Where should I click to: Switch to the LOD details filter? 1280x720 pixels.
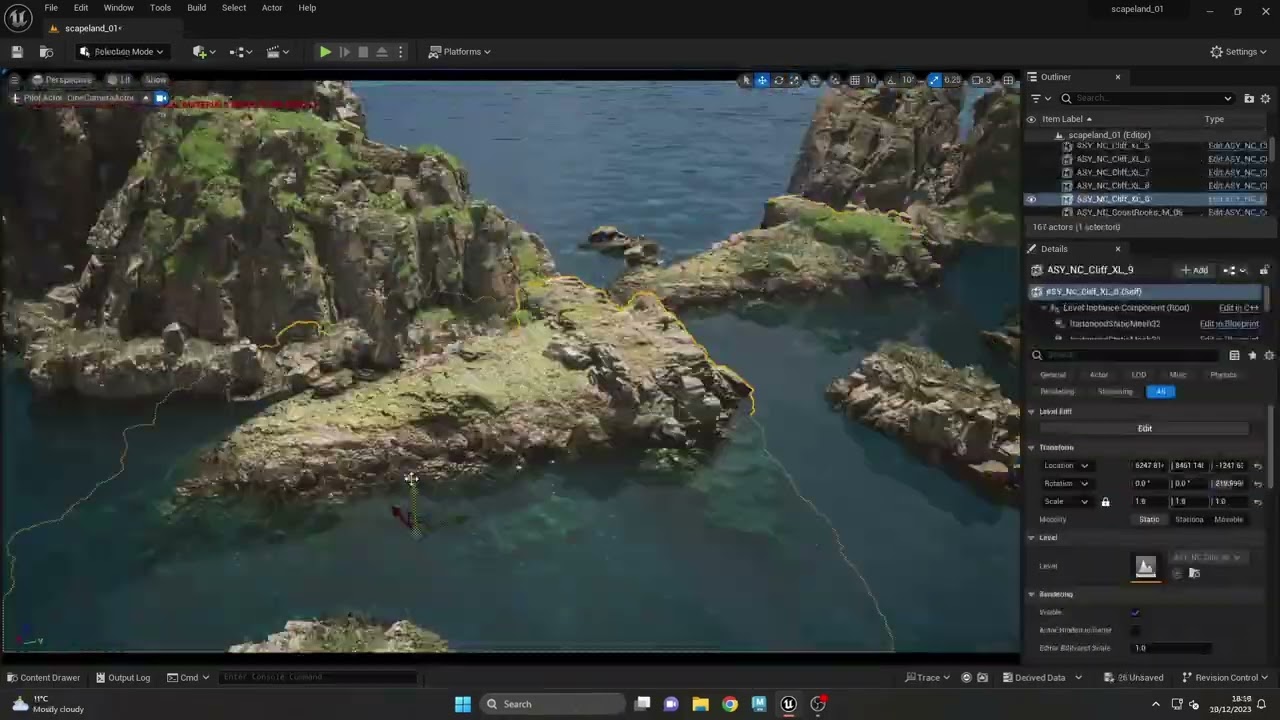tap(1138, 375)
